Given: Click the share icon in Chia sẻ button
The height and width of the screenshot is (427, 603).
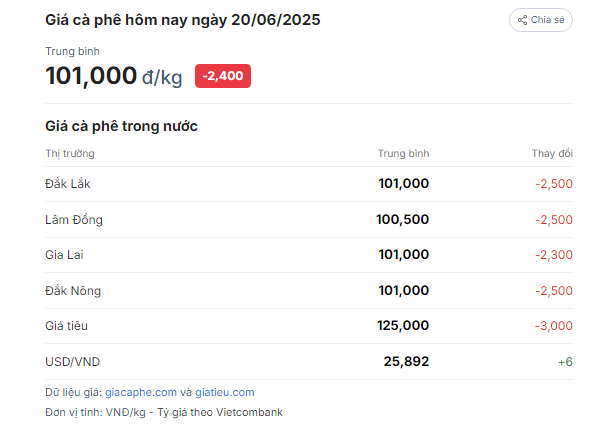Looking at the screenshot, I should click(522, 20).
